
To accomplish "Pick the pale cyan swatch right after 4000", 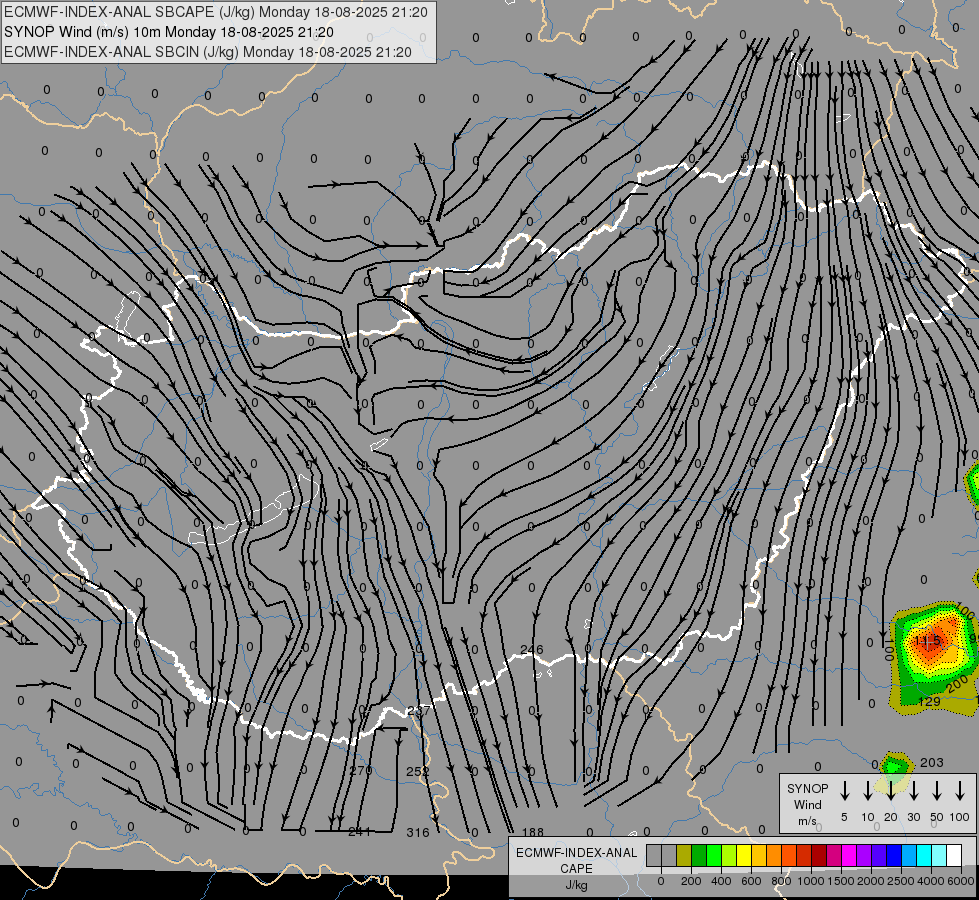I will (x=939, y=855).
